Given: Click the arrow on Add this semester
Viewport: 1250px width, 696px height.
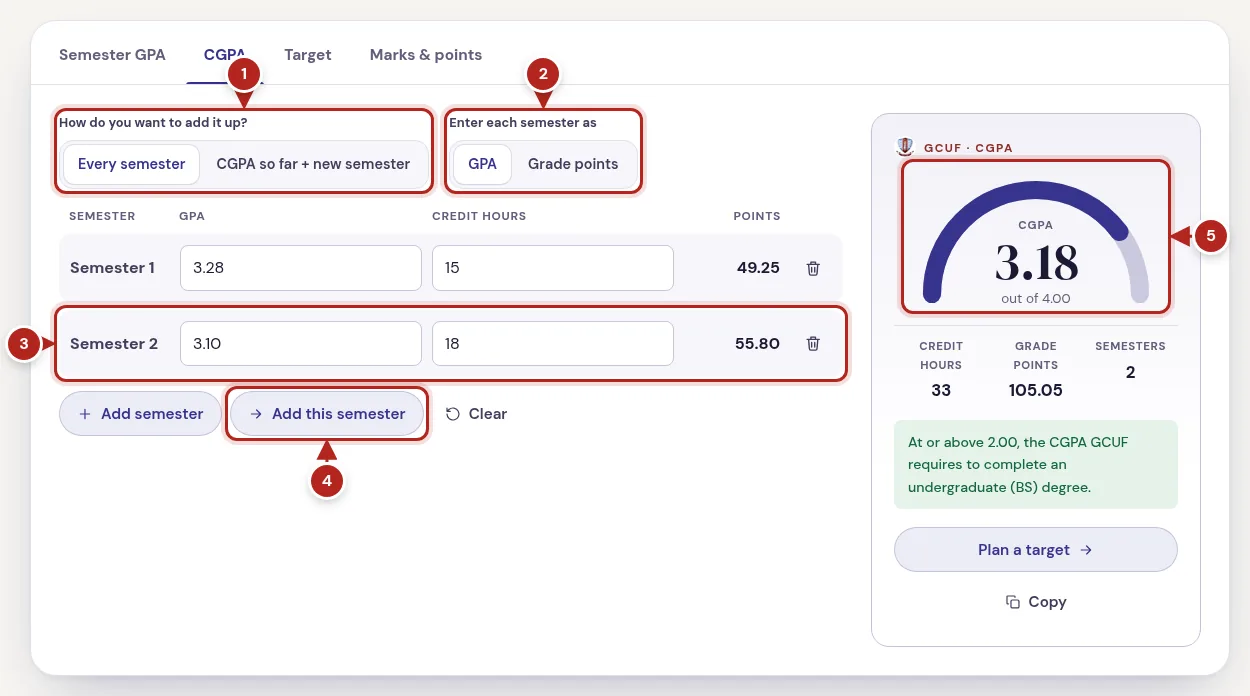Looking at the screenshot, I should coord(256,414).
